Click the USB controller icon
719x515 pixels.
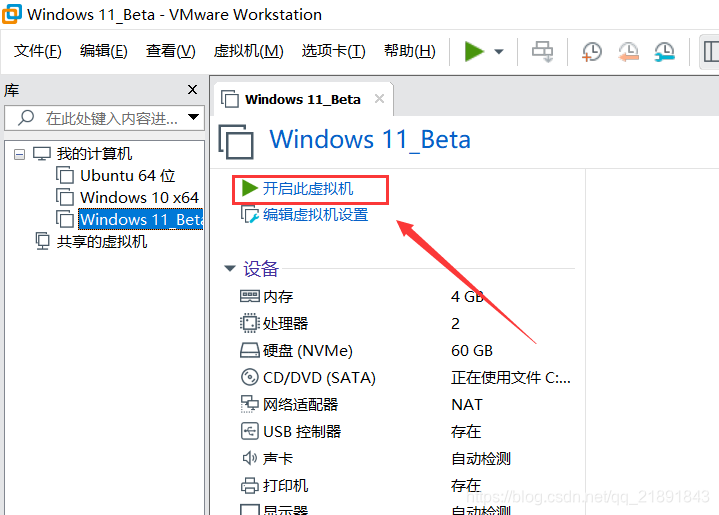click(x=249, y=432)
